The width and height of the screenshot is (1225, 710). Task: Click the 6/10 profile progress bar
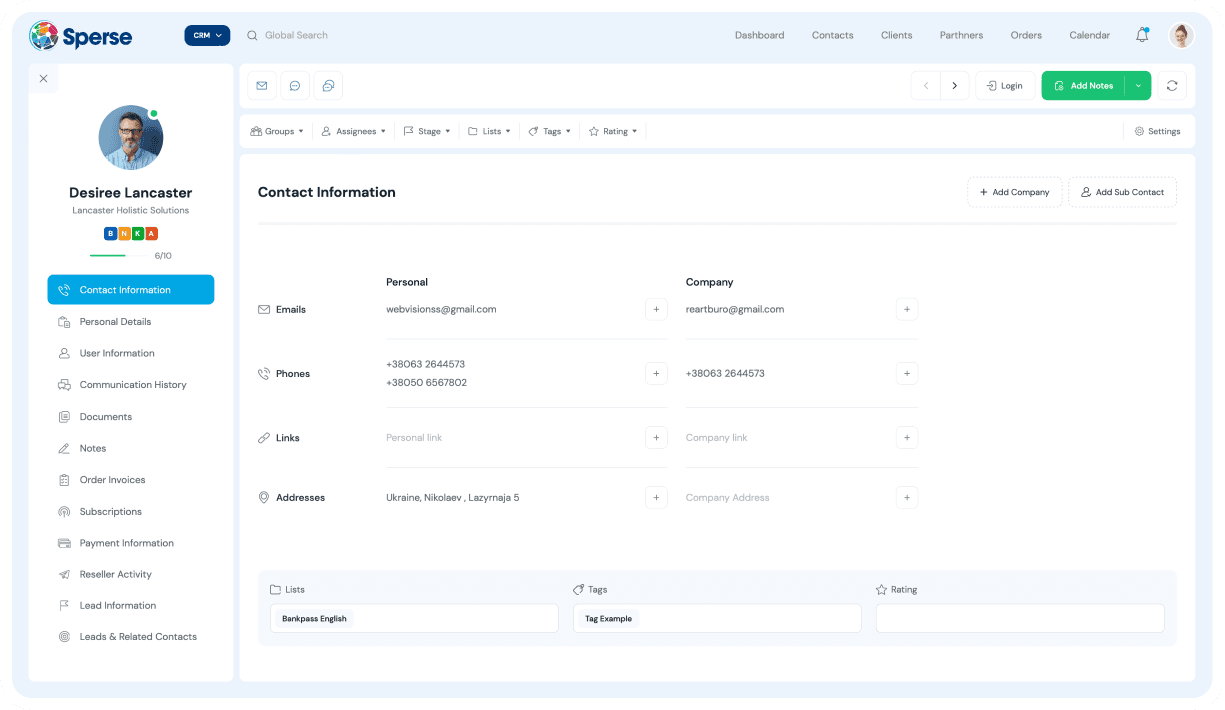coord(118,256)
